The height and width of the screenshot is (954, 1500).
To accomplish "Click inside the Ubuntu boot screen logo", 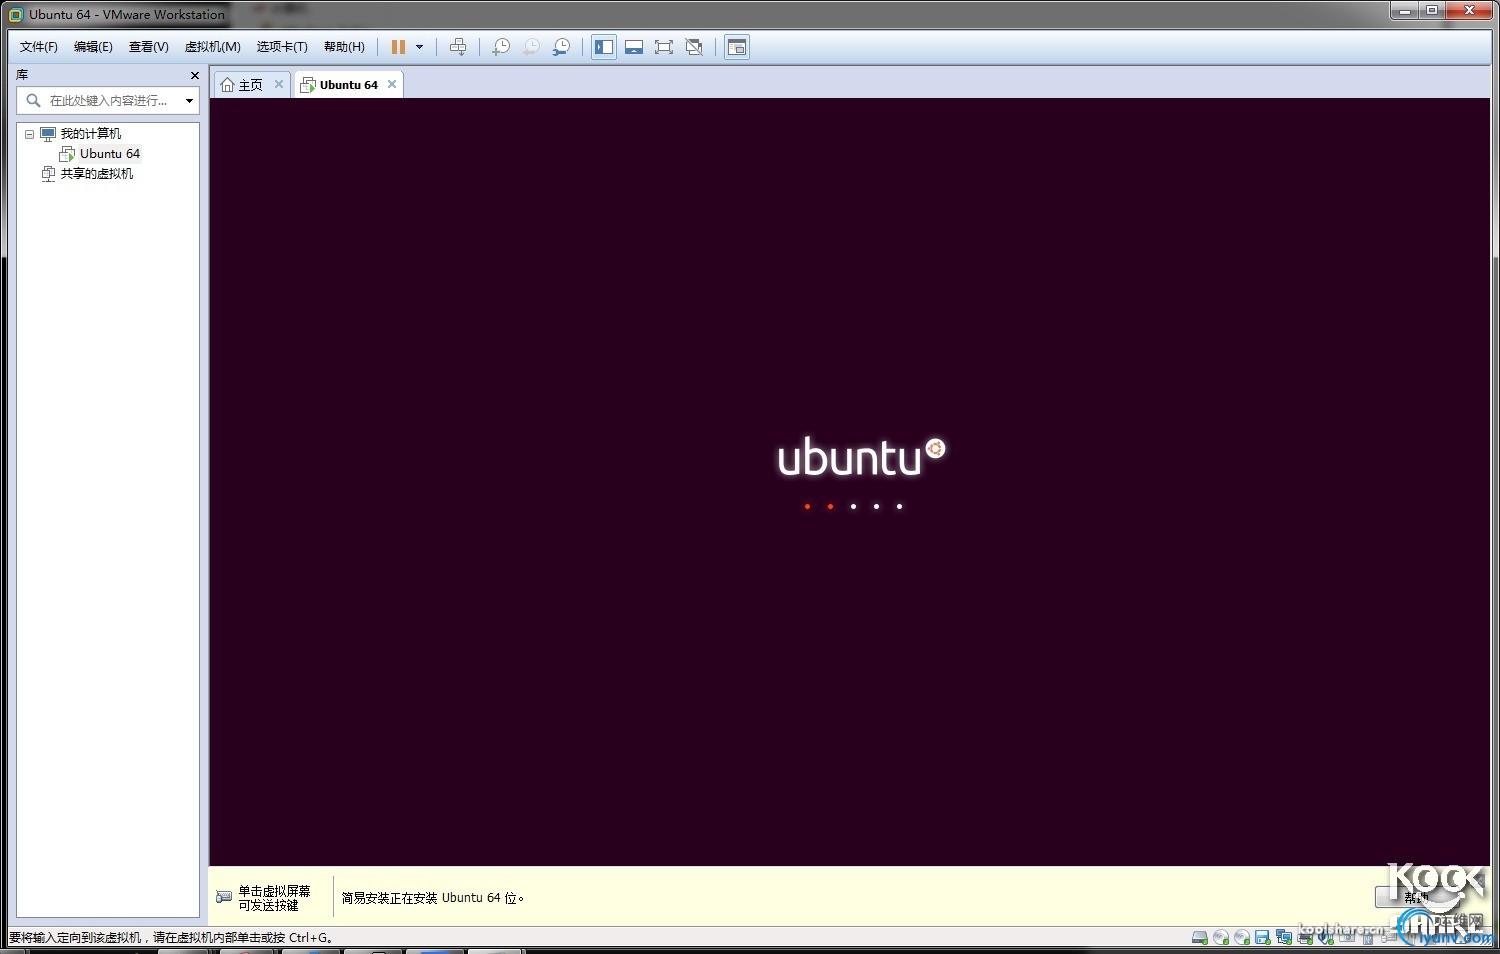I will click(x=861, y=458).
